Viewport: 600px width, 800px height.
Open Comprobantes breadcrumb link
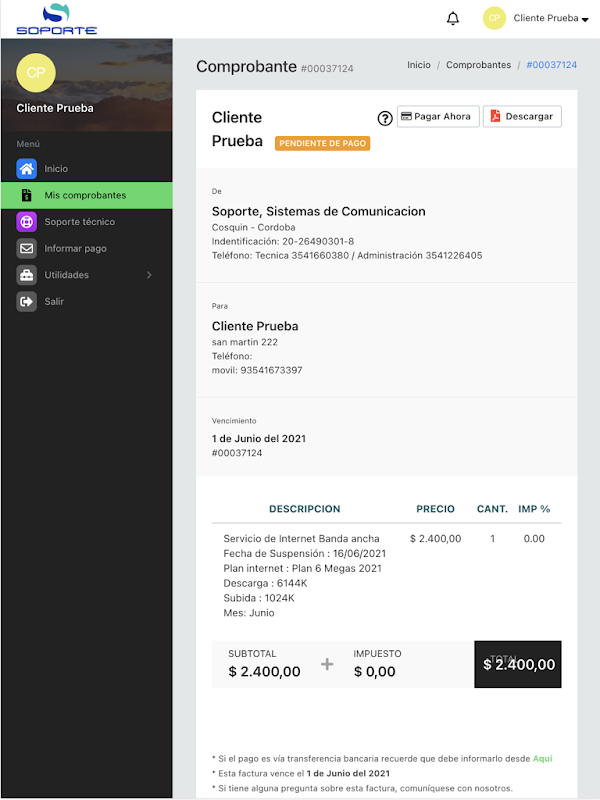[478, 65]
